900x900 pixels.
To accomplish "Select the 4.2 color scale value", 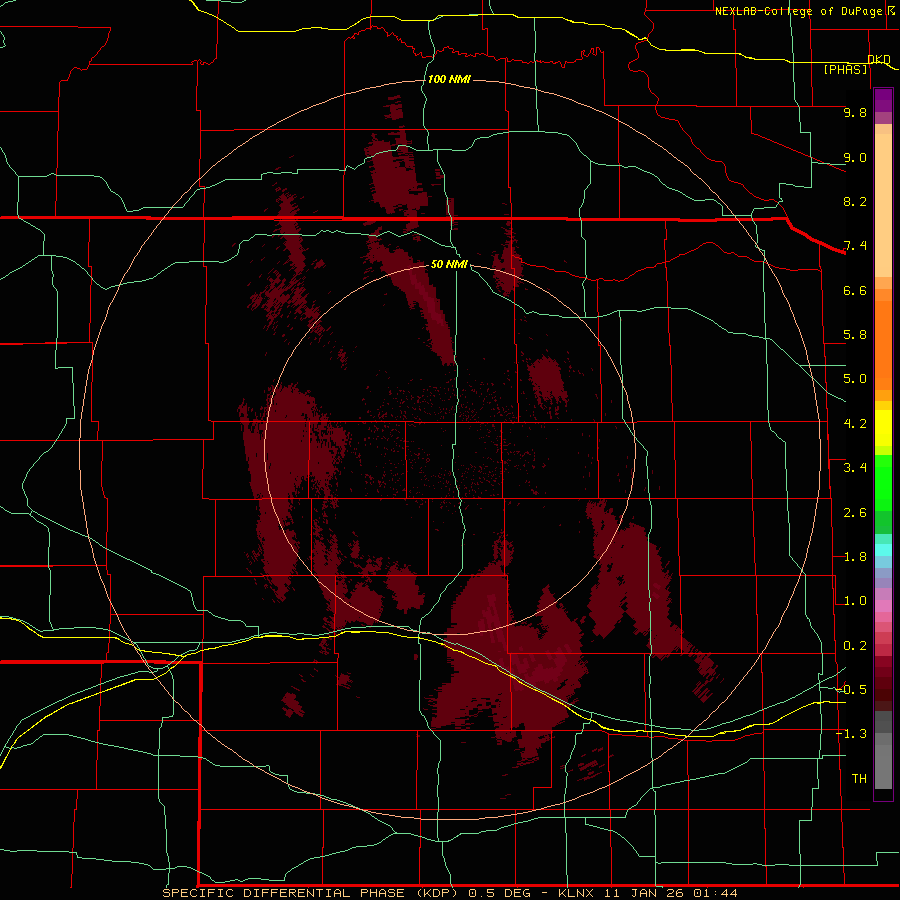I will tap(855, 424).
